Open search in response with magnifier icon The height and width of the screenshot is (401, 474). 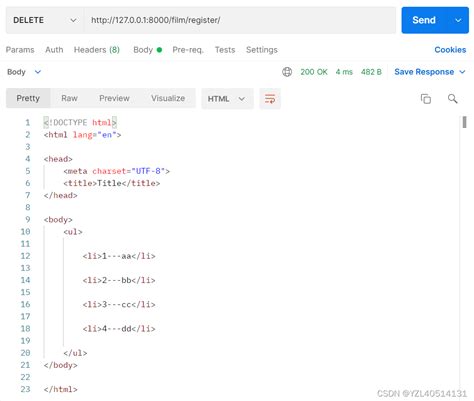452,99
